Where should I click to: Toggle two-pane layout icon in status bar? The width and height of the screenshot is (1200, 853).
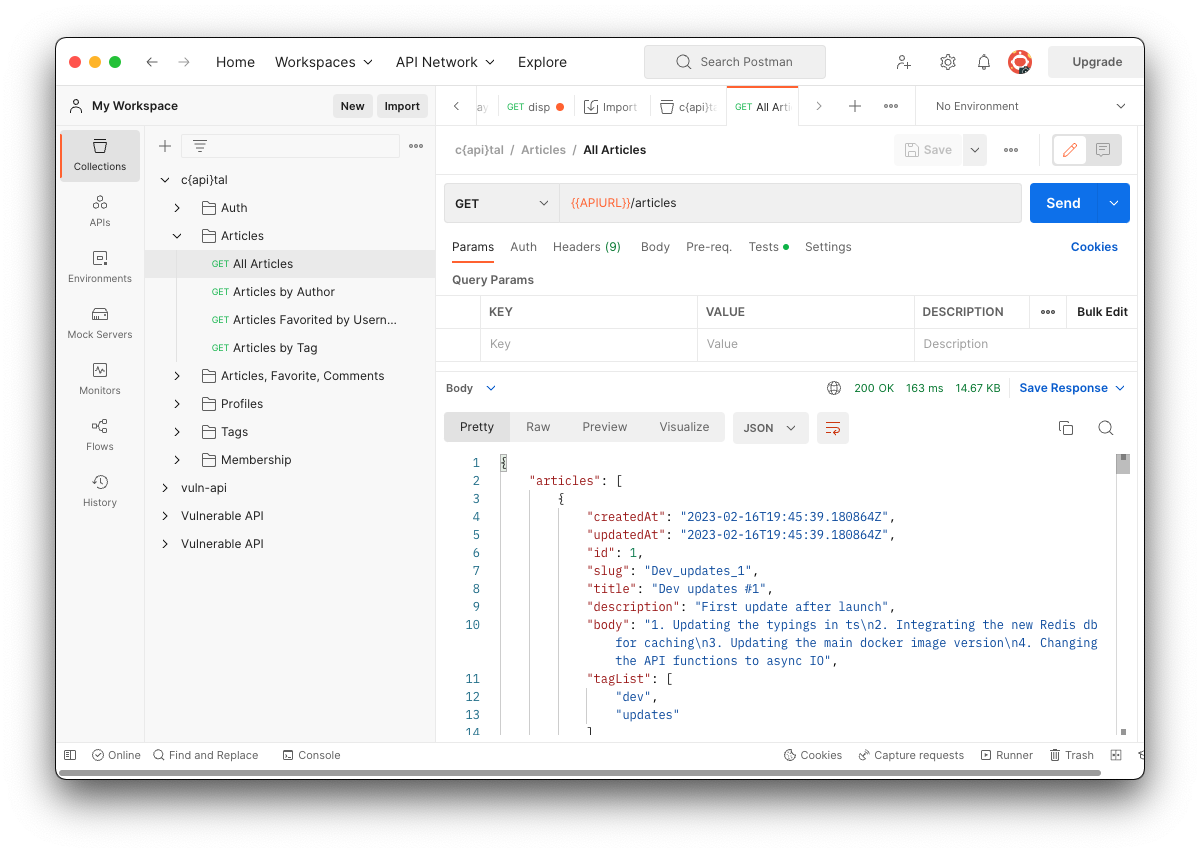(x=1117, y=755)
